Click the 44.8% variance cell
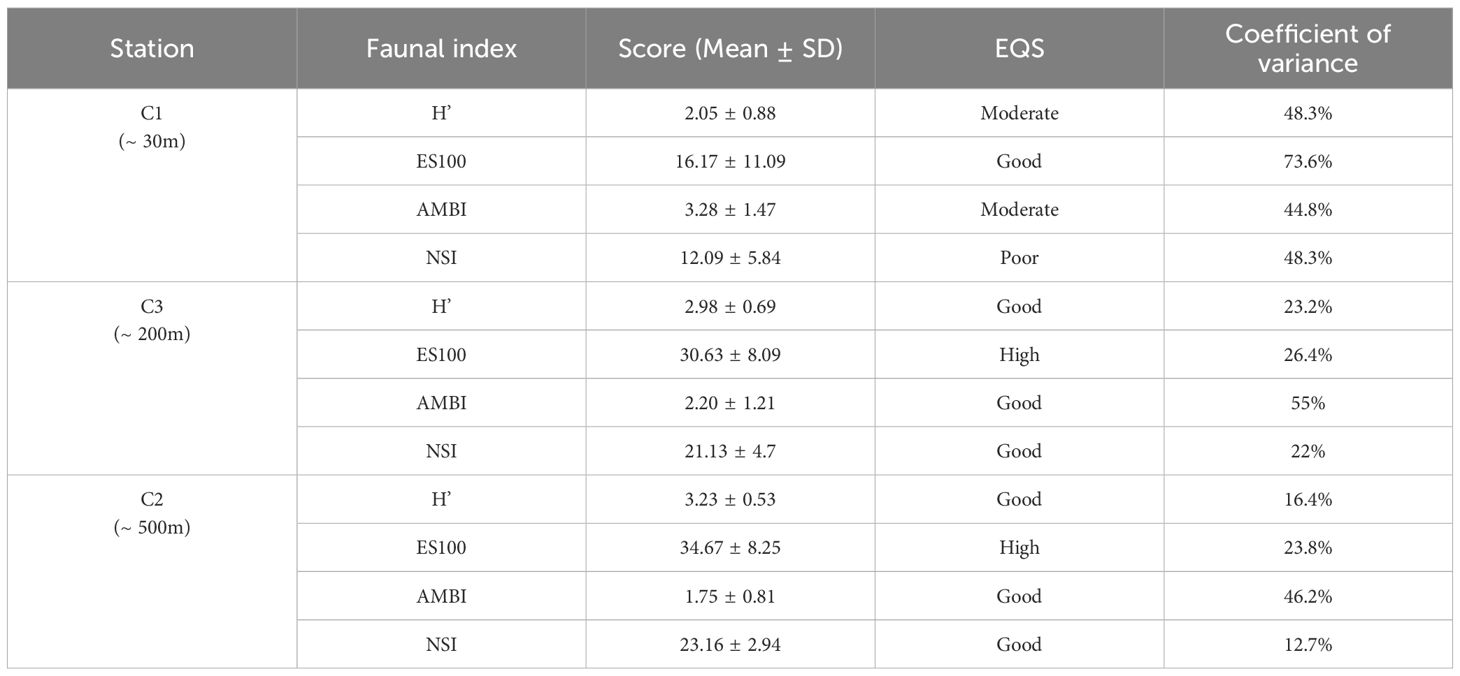 pyautogui.click(x=1308, y=210)
